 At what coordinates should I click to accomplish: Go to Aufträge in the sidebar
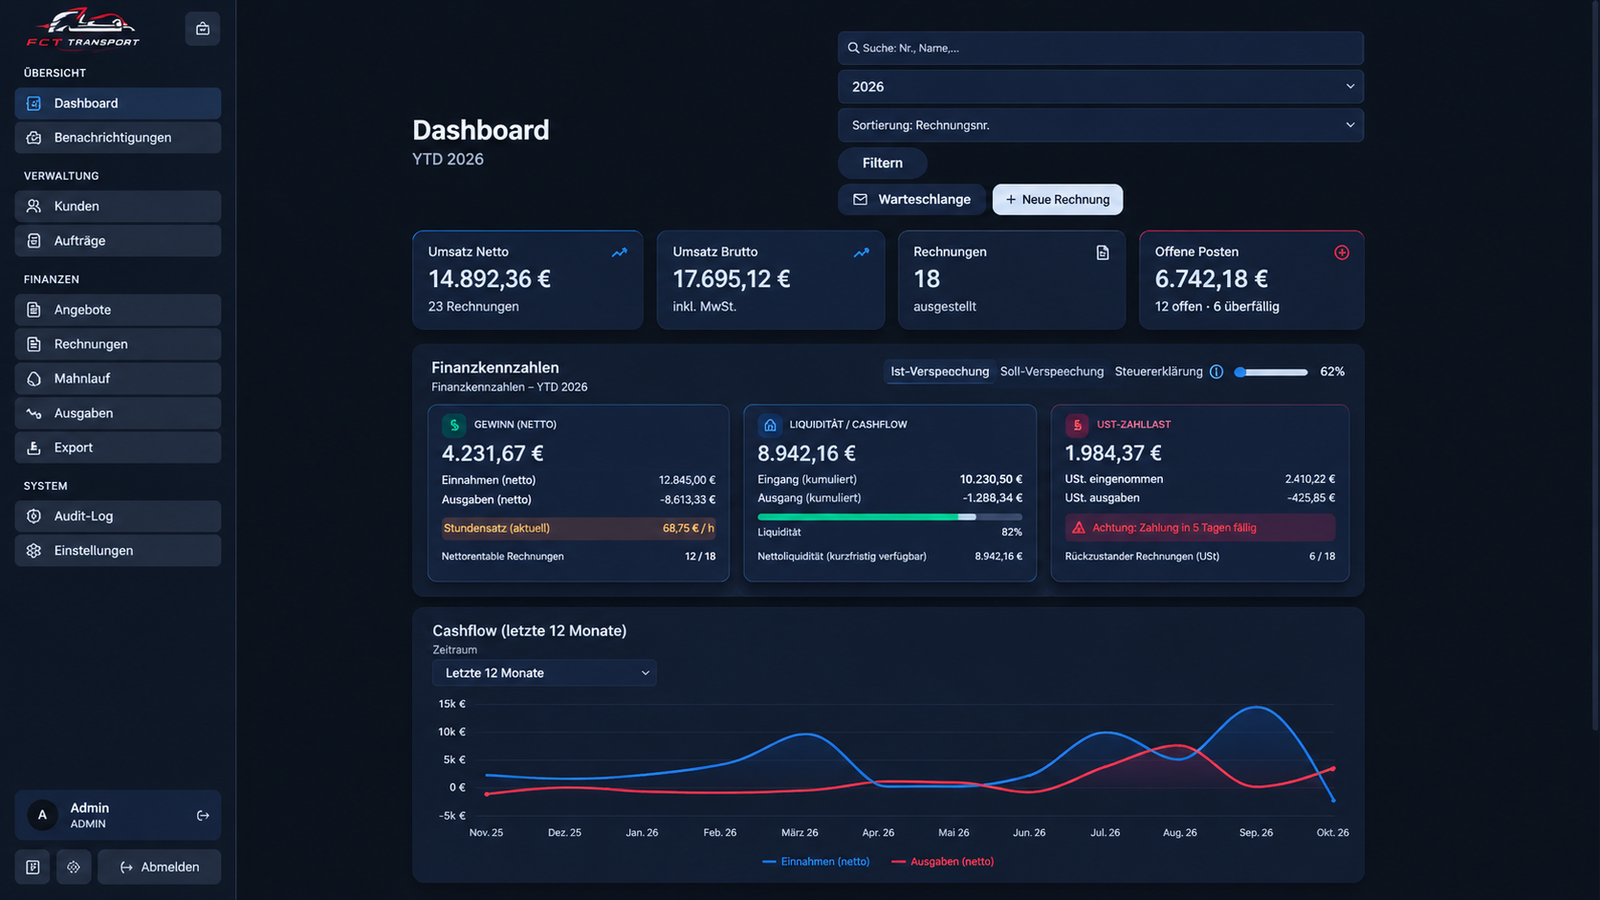point(118,241)
